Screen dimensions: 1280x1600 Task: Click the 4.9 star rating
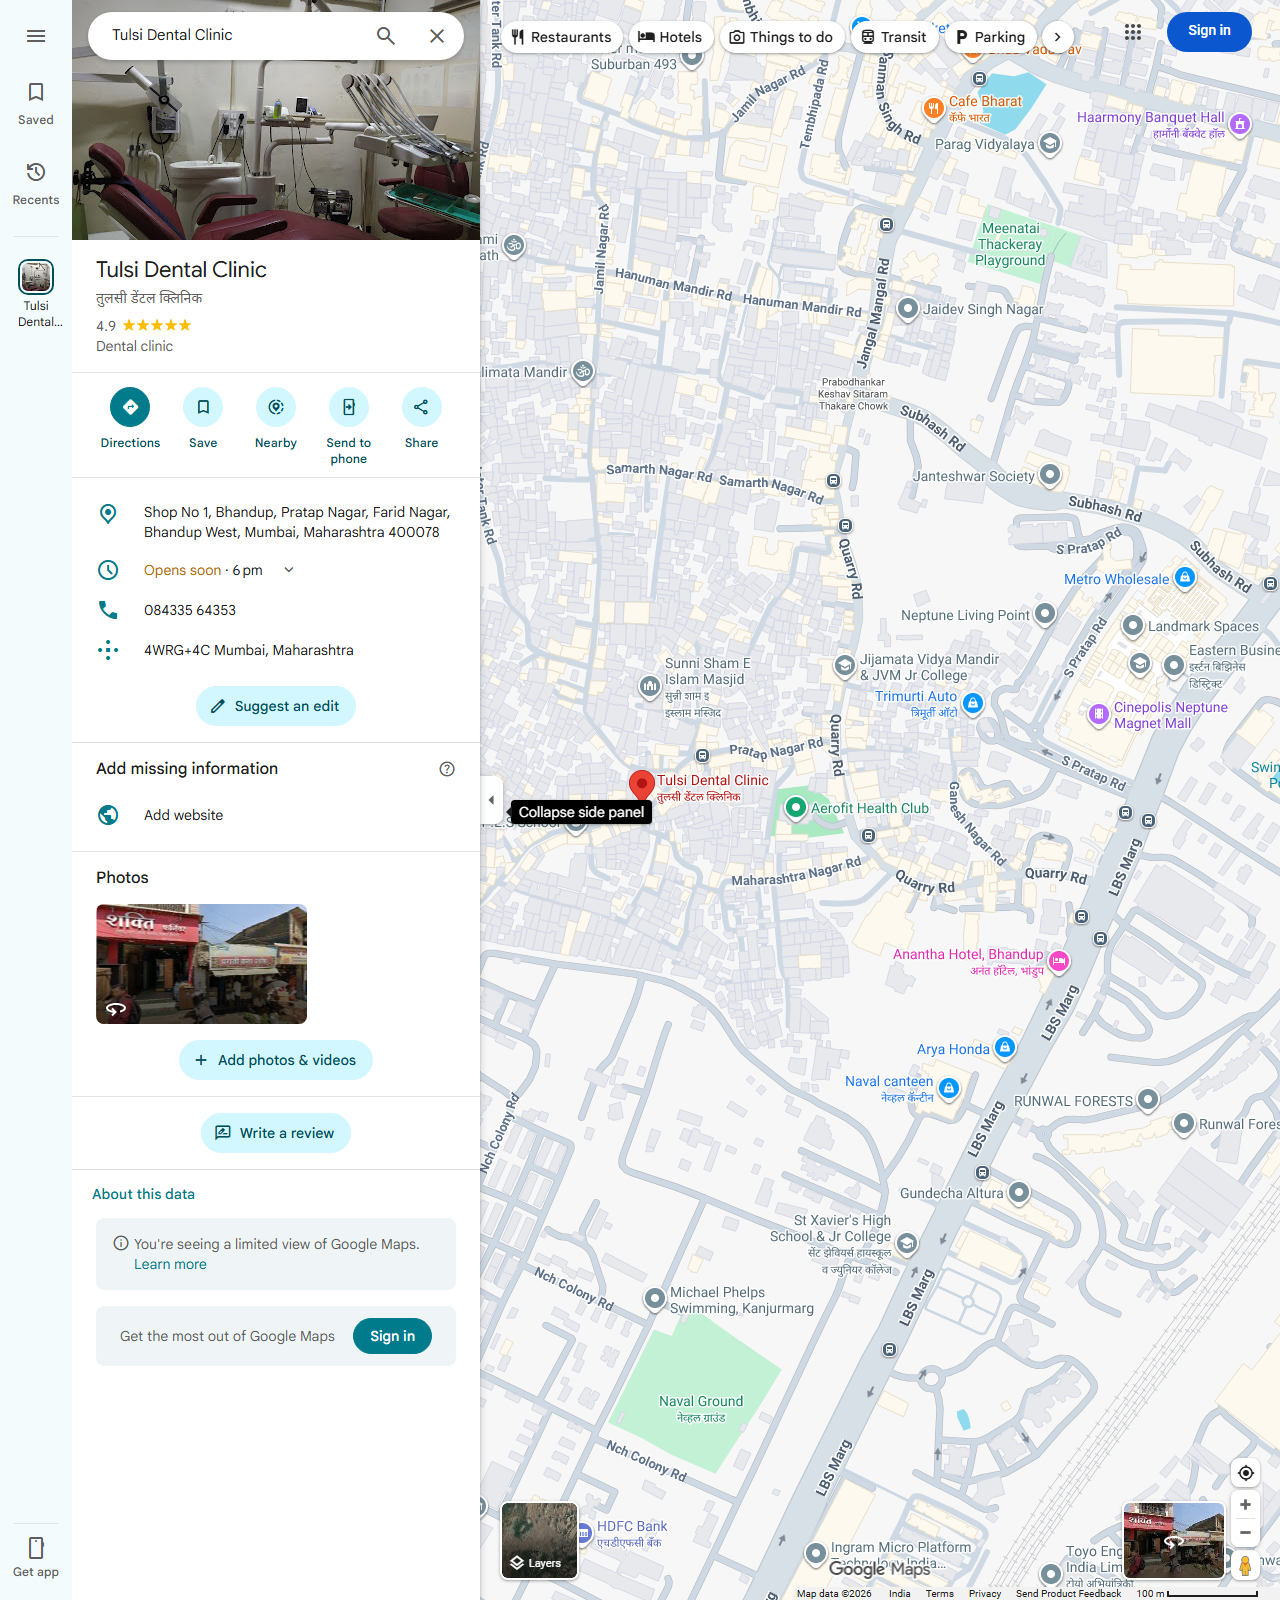point(143,325)
